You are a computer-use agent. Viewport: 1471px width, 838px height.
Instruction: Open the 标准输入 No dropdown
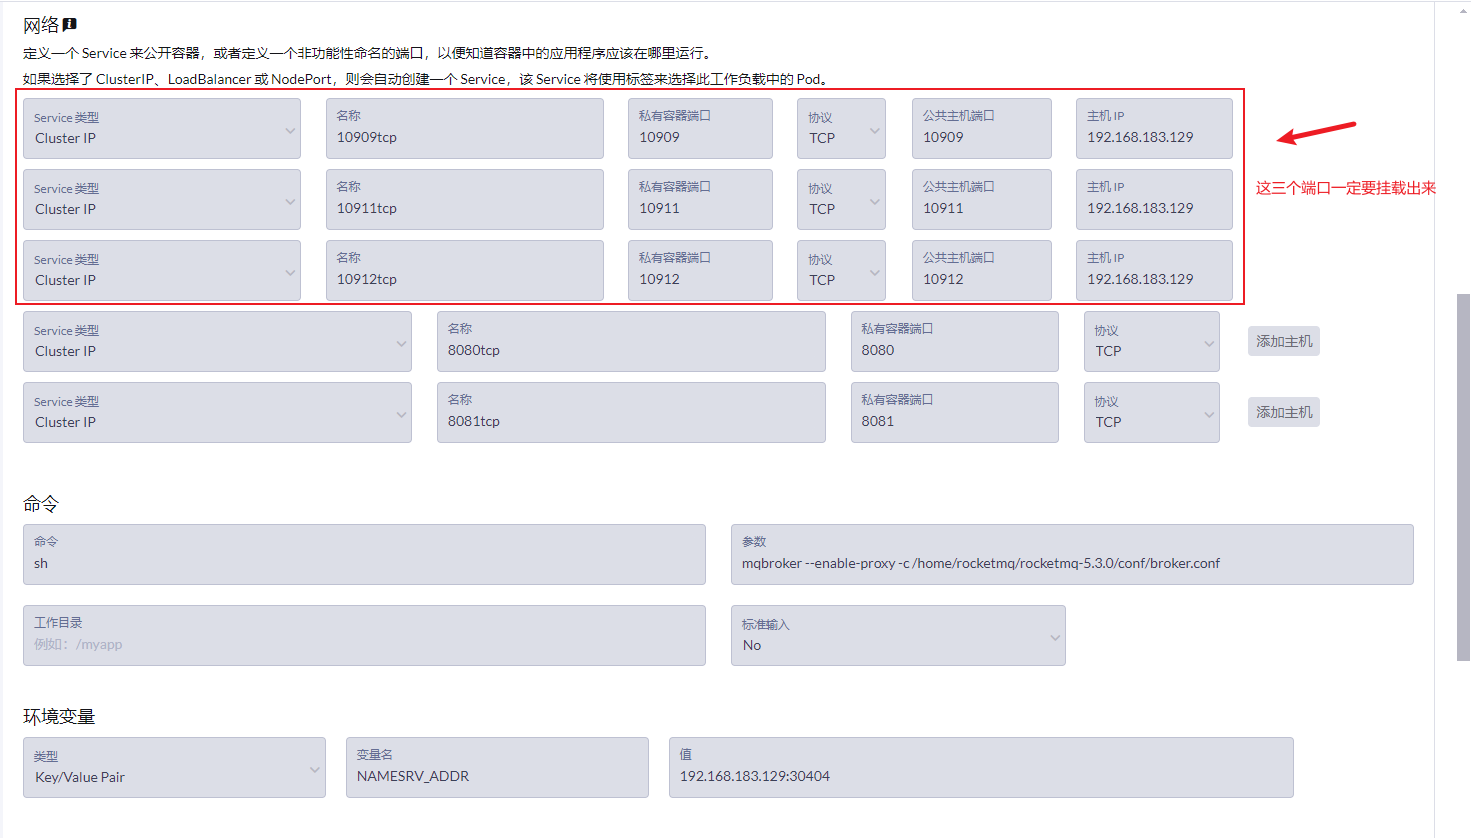(898, 635)
